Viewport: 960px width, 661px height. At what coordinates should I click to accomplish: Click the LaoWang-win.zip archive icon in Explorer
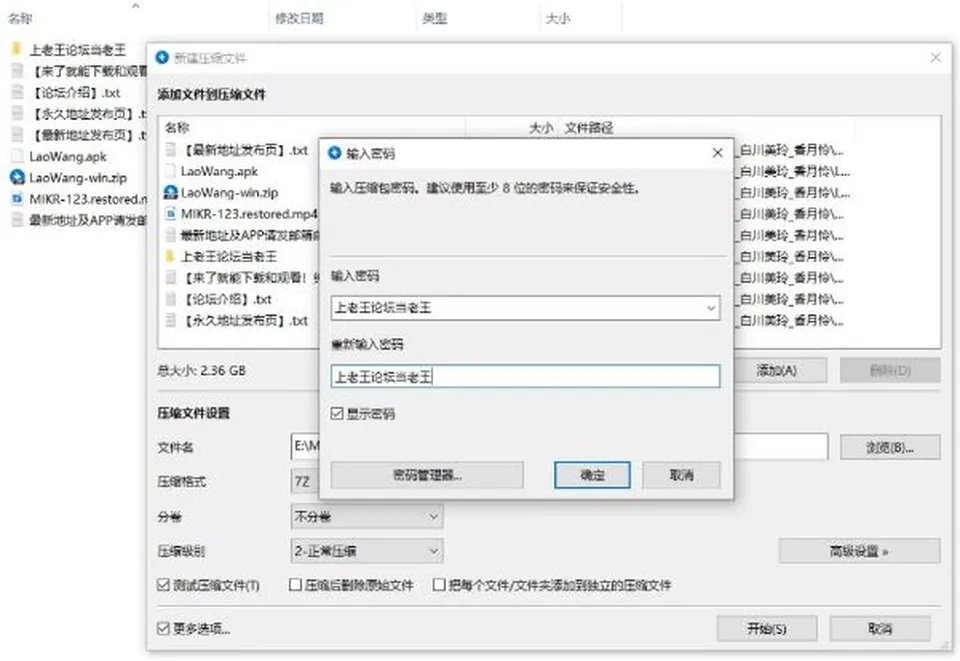(x=17, y=177)
